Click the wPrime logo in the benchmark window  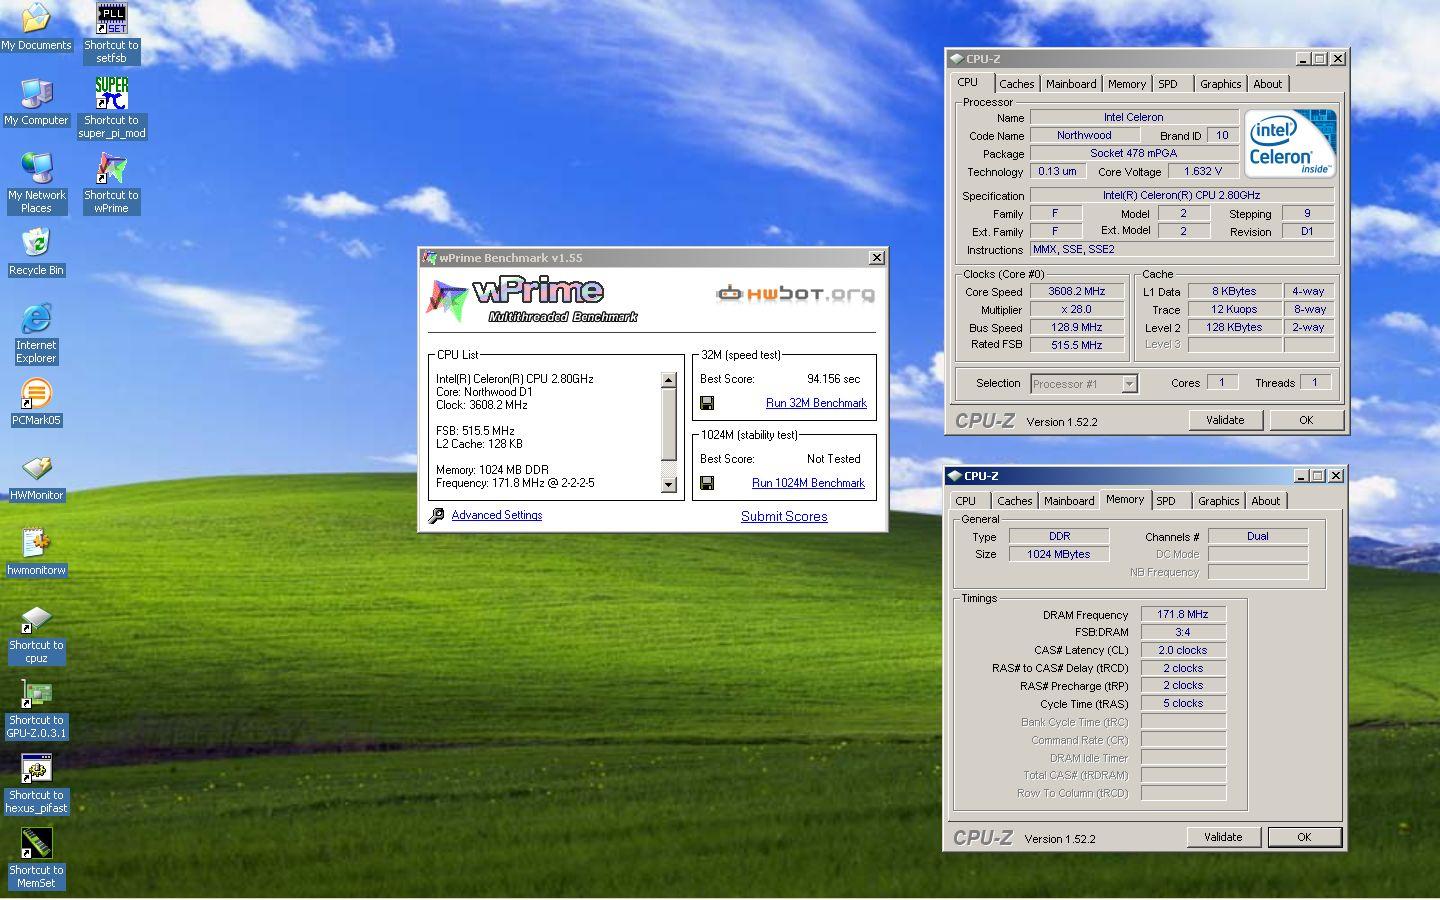(x=532, y=300)
